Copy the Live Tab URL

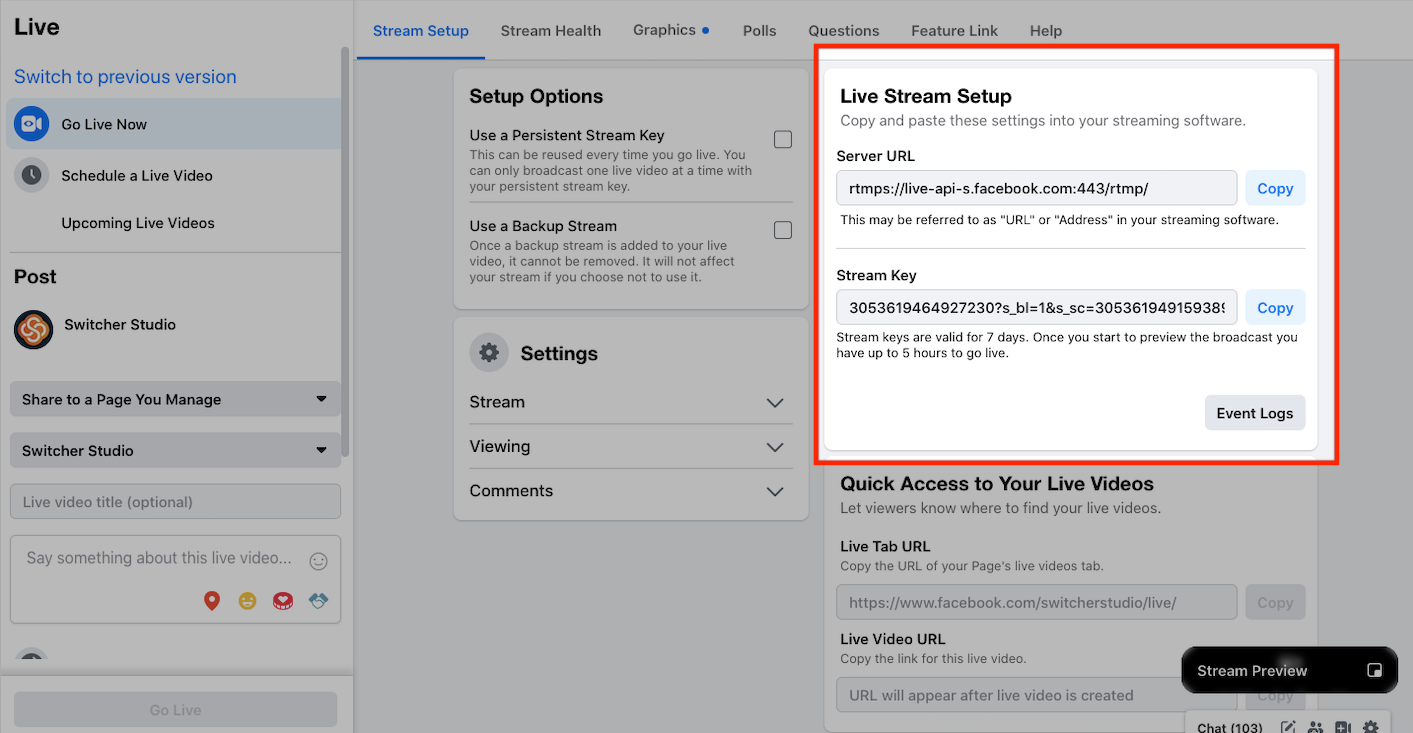coord(1275,603)
